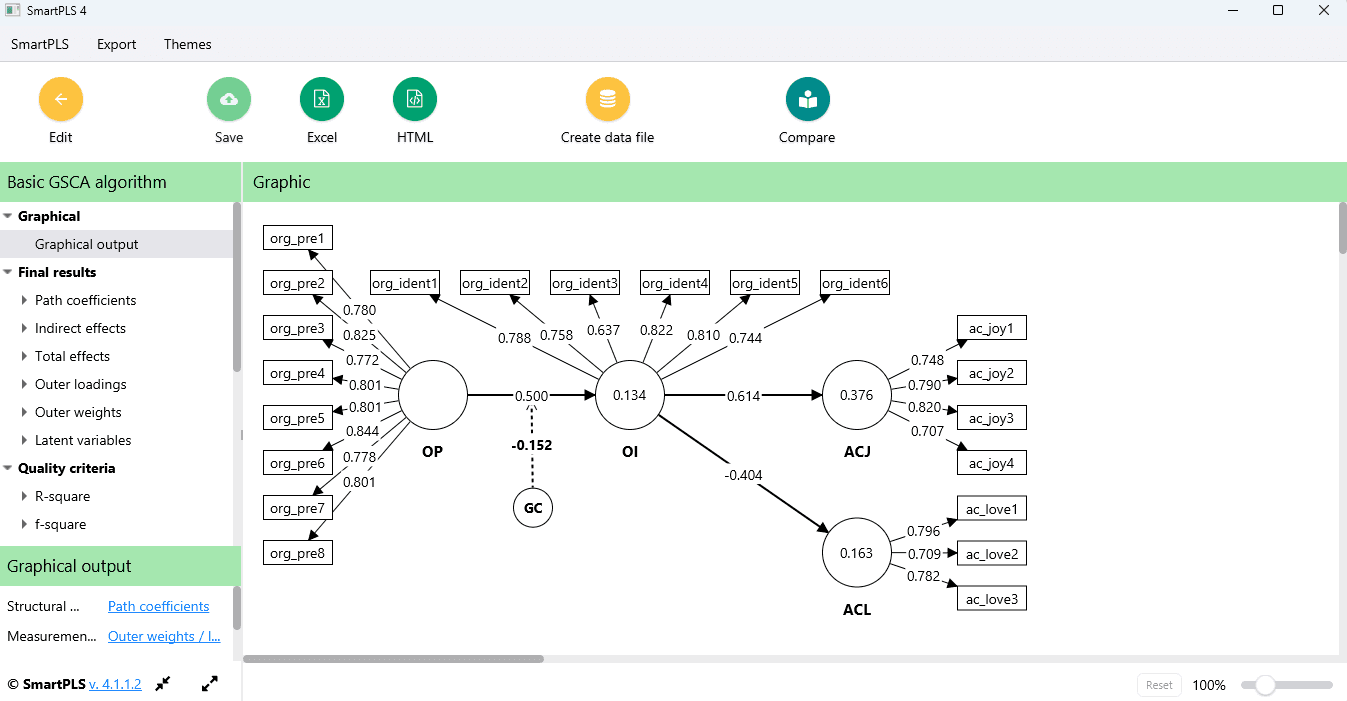Click the org_pre8 indicator box
1347x701 pixels.
[x=298, y=553]
